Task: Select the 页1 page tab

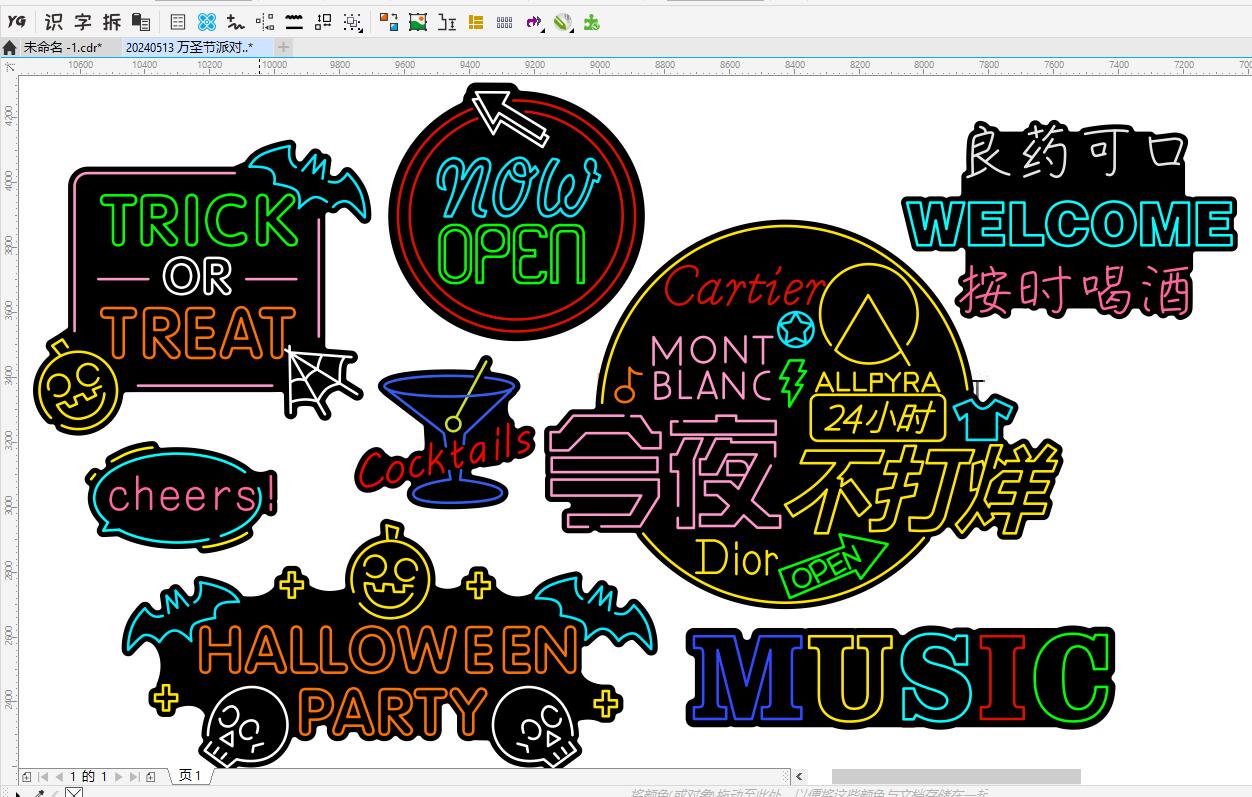Action: pos(191,776)
